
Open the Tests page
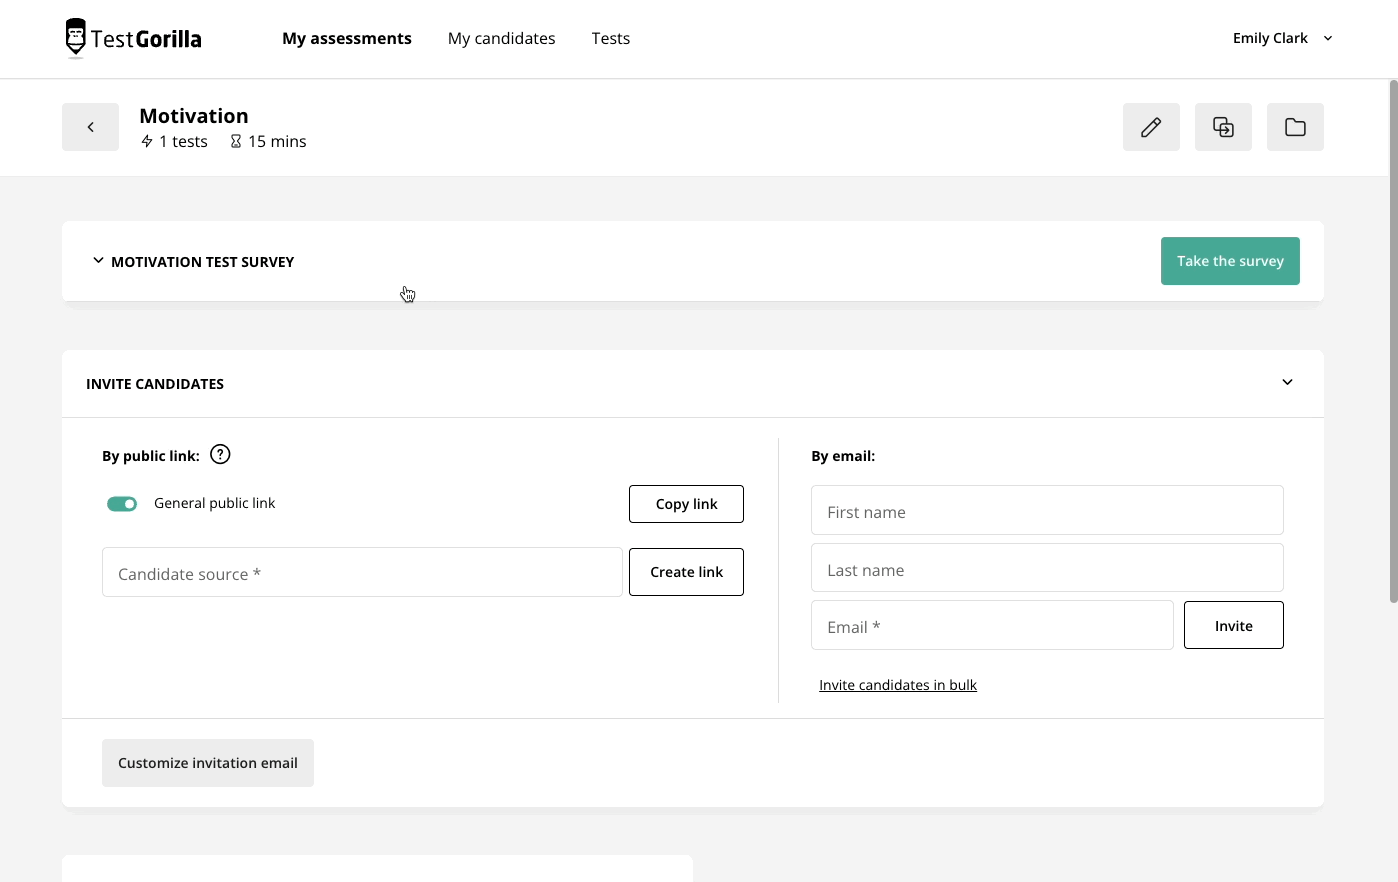click(x=610, y=38)
